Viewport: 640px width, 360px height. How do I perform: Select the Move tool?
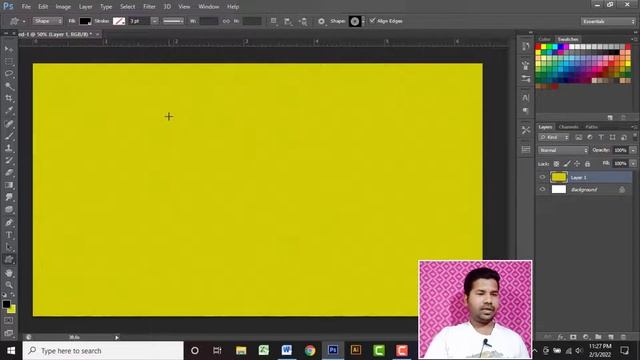click(x=9, y=49)
